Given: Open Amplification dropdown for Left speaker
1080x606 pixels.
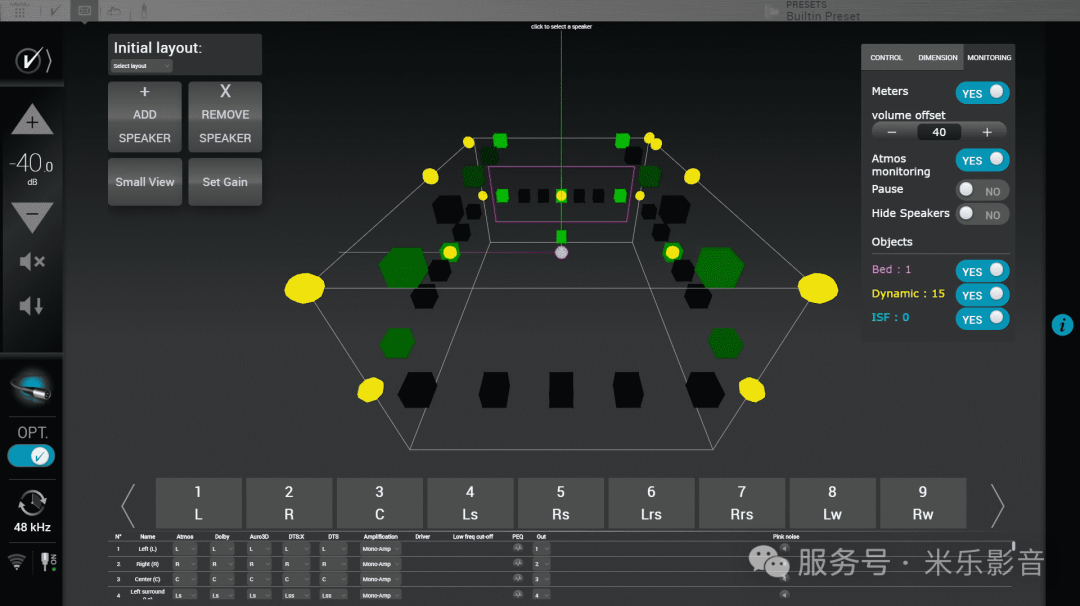Looking at the screenshot, I should 380,549.
